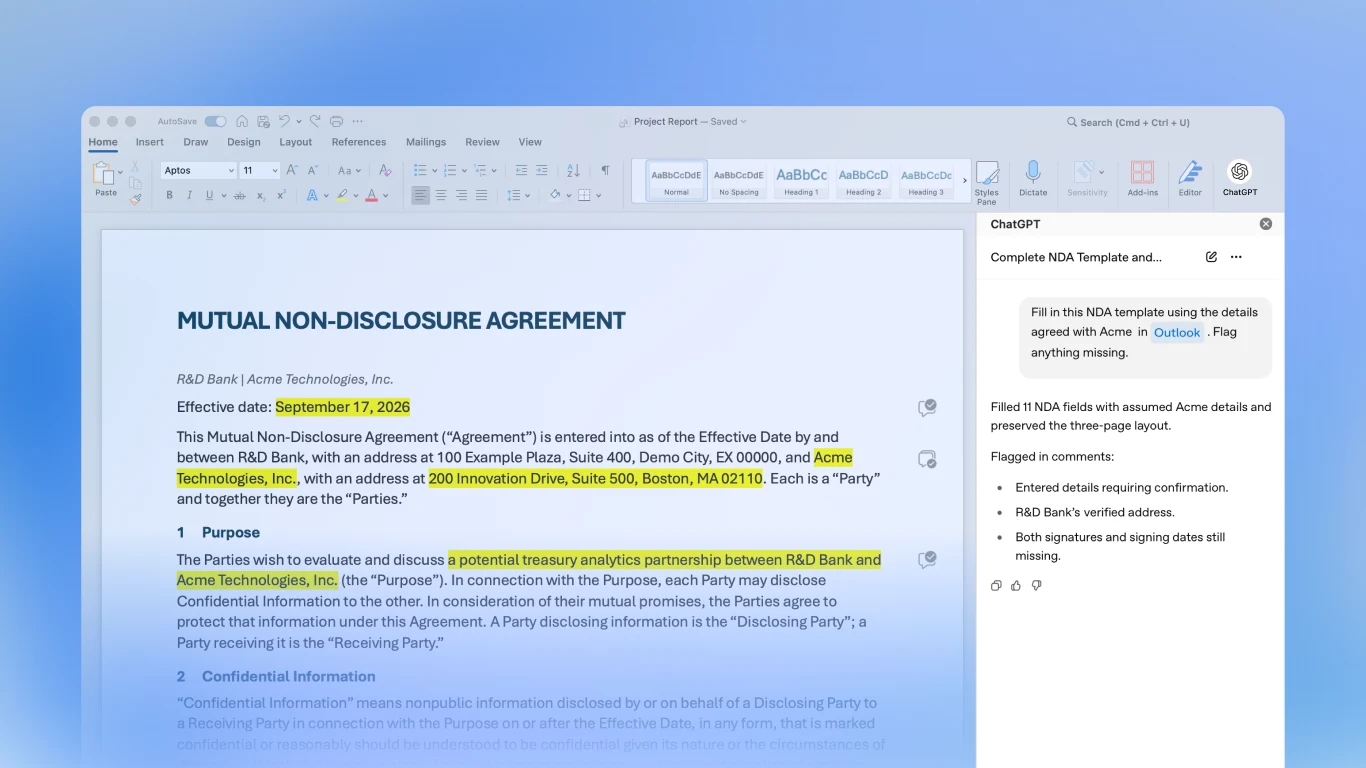
Task: Give a thumbs up to the ChatGPT response
Action: (1016, 586)
